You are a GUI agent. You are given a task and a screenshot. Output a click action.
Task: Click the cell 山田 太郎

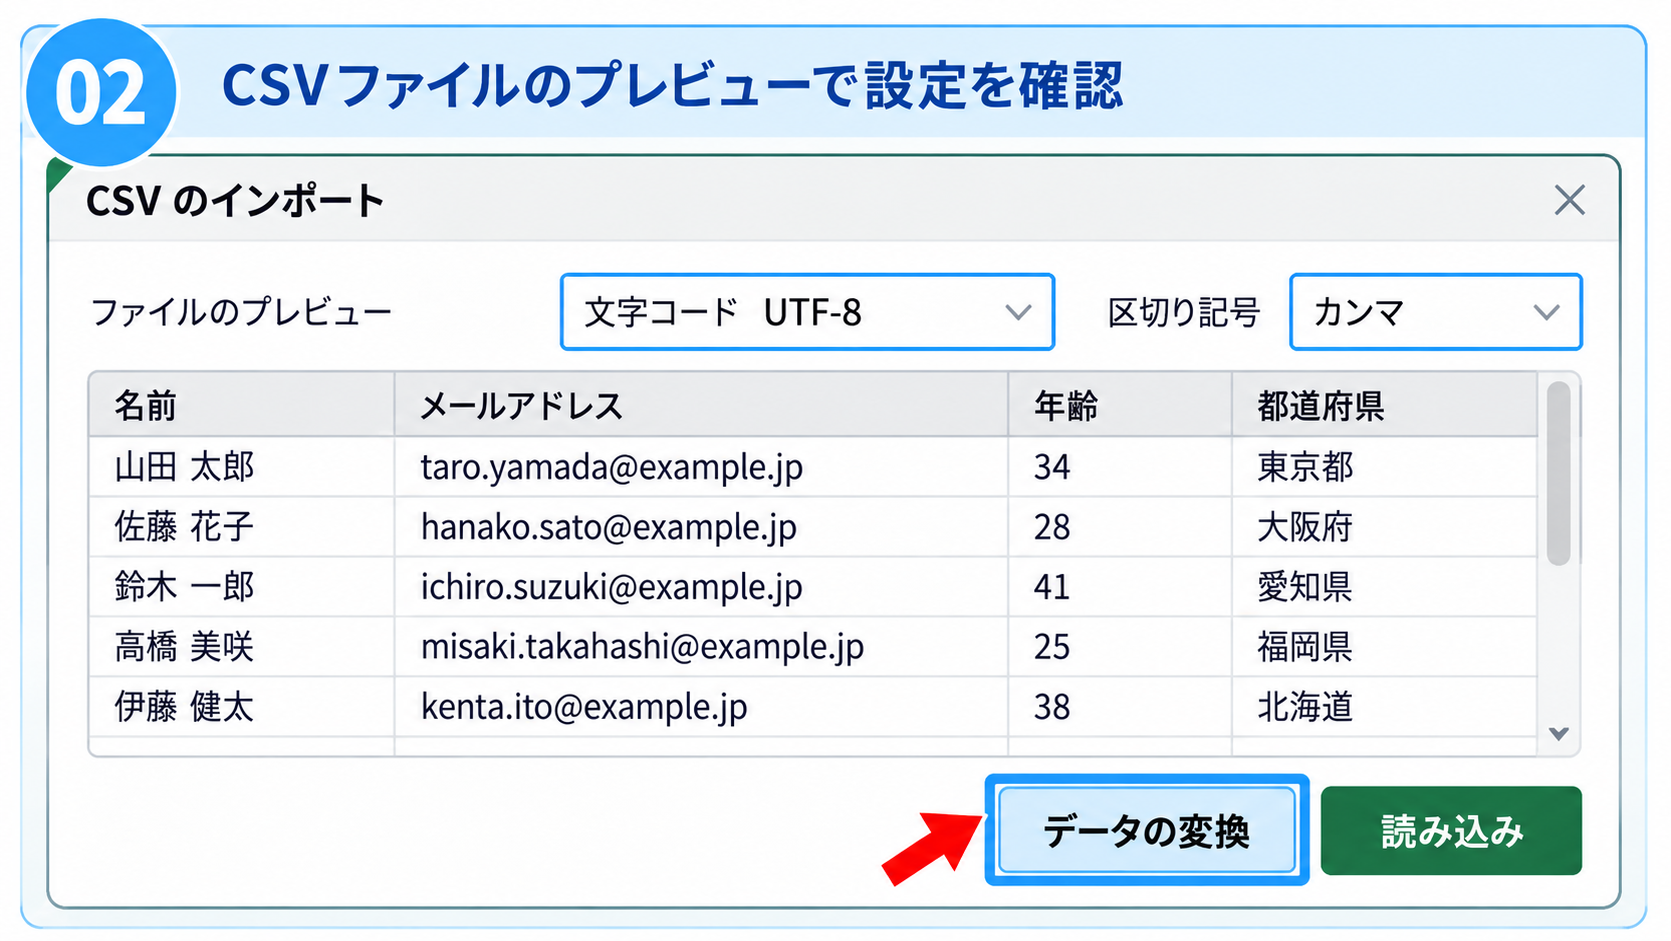point(241,467)
